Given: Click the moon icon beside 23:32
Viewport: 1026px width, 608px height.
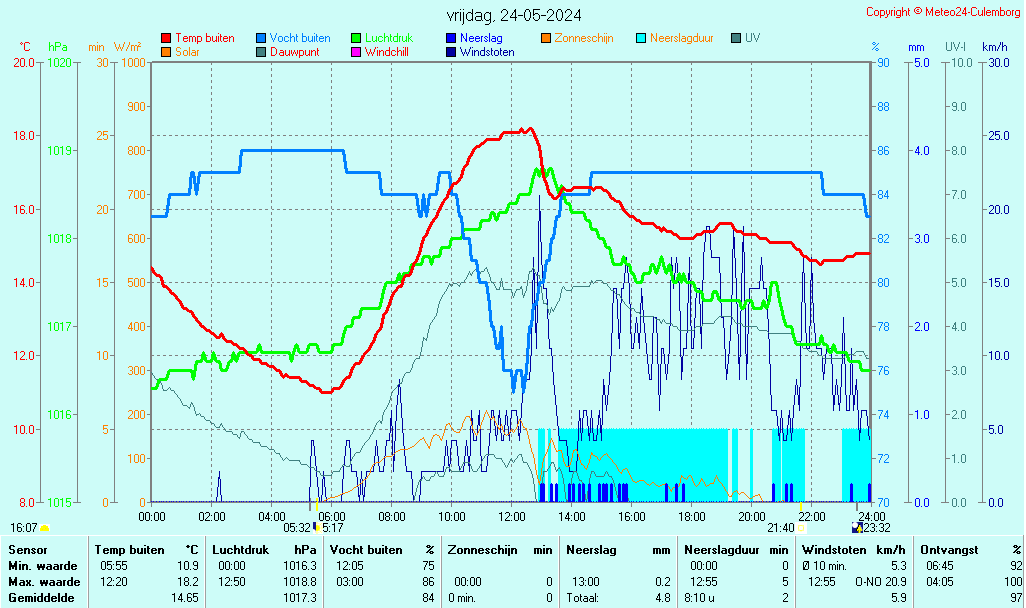Looking at the screenshot, I should pyautogui.click(x=856, y=527).
